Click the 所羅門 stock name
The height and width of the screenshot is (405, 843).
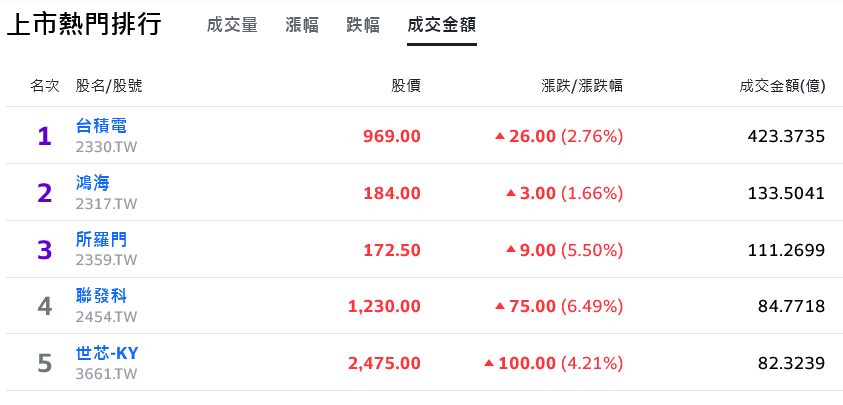tap(102, 239)
